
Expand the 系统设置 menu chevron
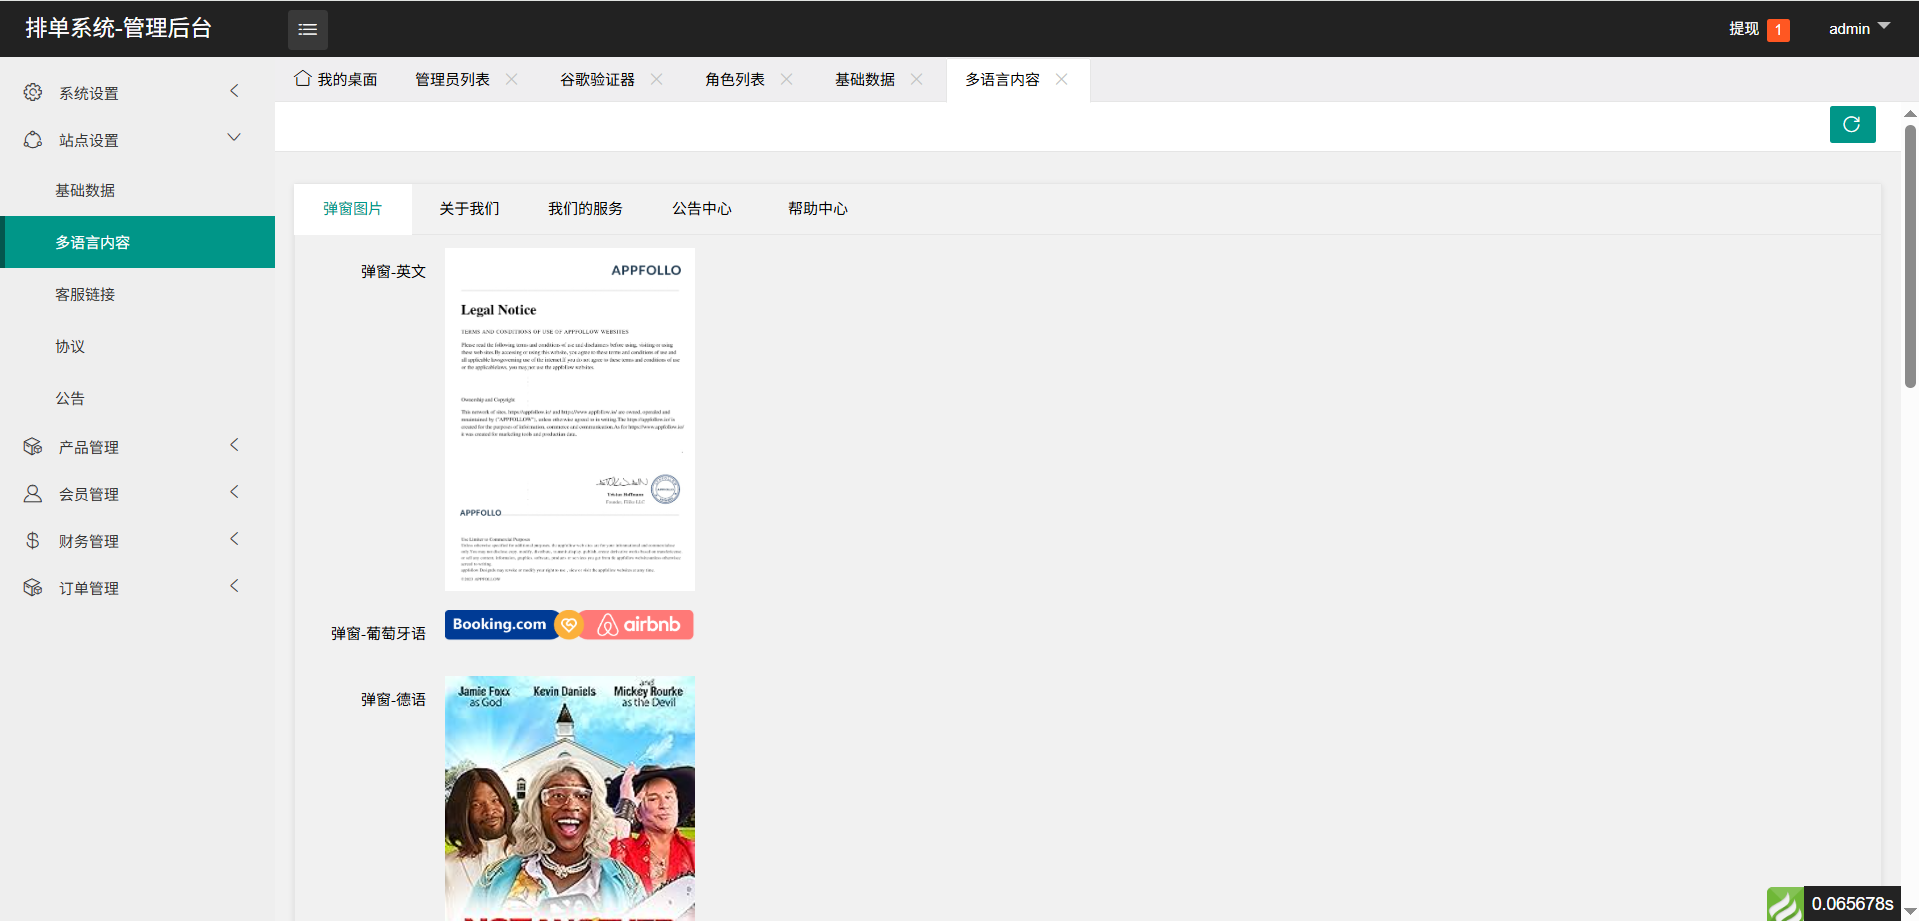(234, 91)
